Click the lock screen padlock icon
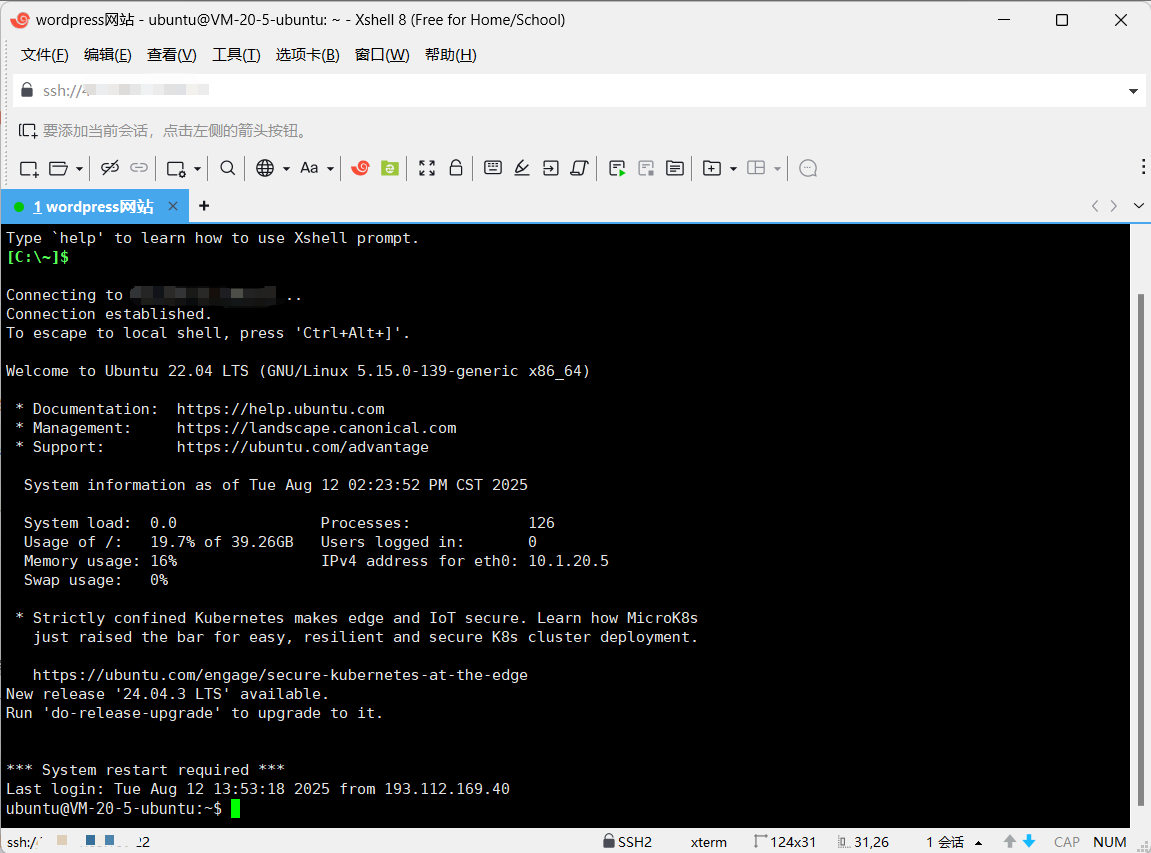Viewport: 1151px width, 853px height. click(456, 168)
